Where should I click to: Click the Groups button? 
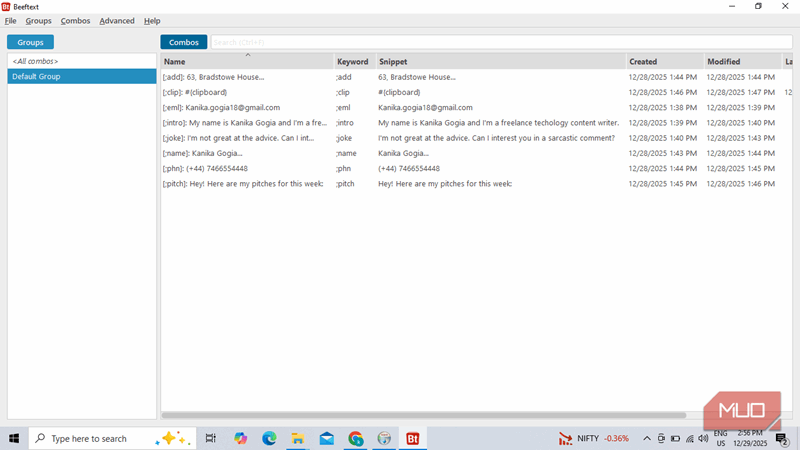[30, 42]
